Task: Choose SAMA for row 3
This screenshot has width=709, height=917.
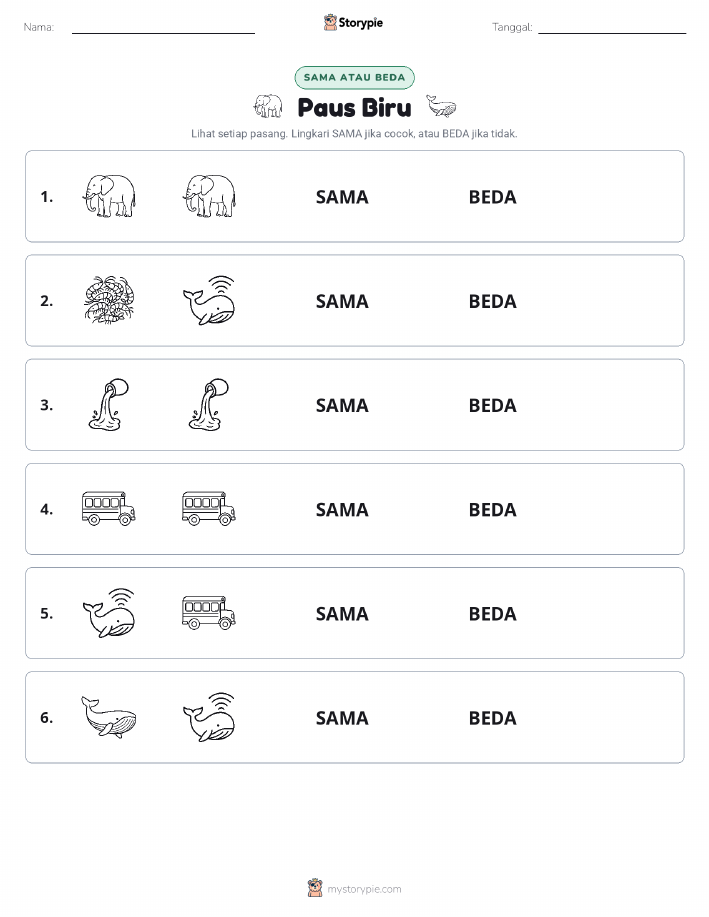Action: (x=342, y=405)
